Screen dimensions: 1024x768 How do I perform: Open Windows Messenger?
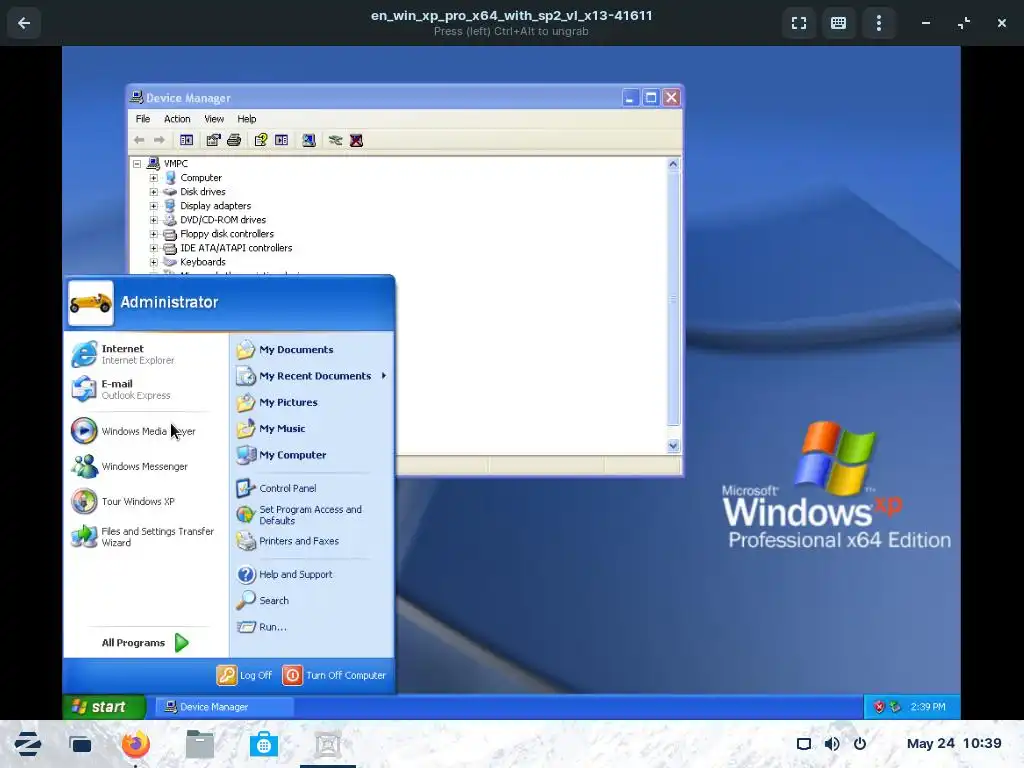[144, 466]
